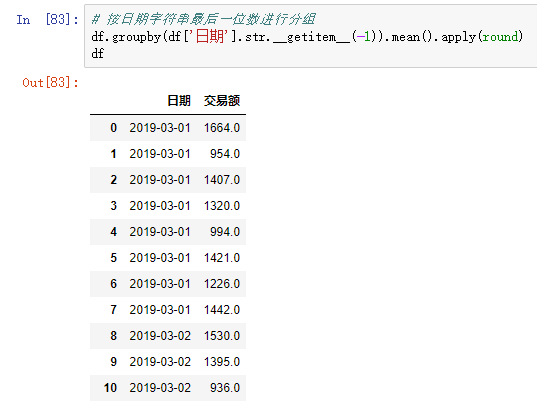This screenshot has width=537, height=402.
Task: Click row index 7 in table
Action: (x=113, y=310)
